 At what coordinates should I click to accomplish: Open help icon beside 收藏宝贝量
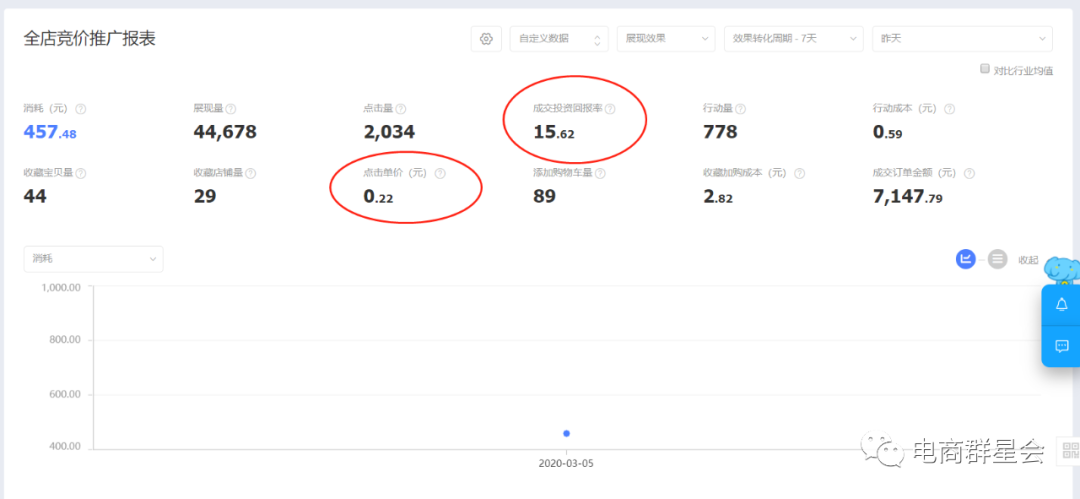[81, 174]
